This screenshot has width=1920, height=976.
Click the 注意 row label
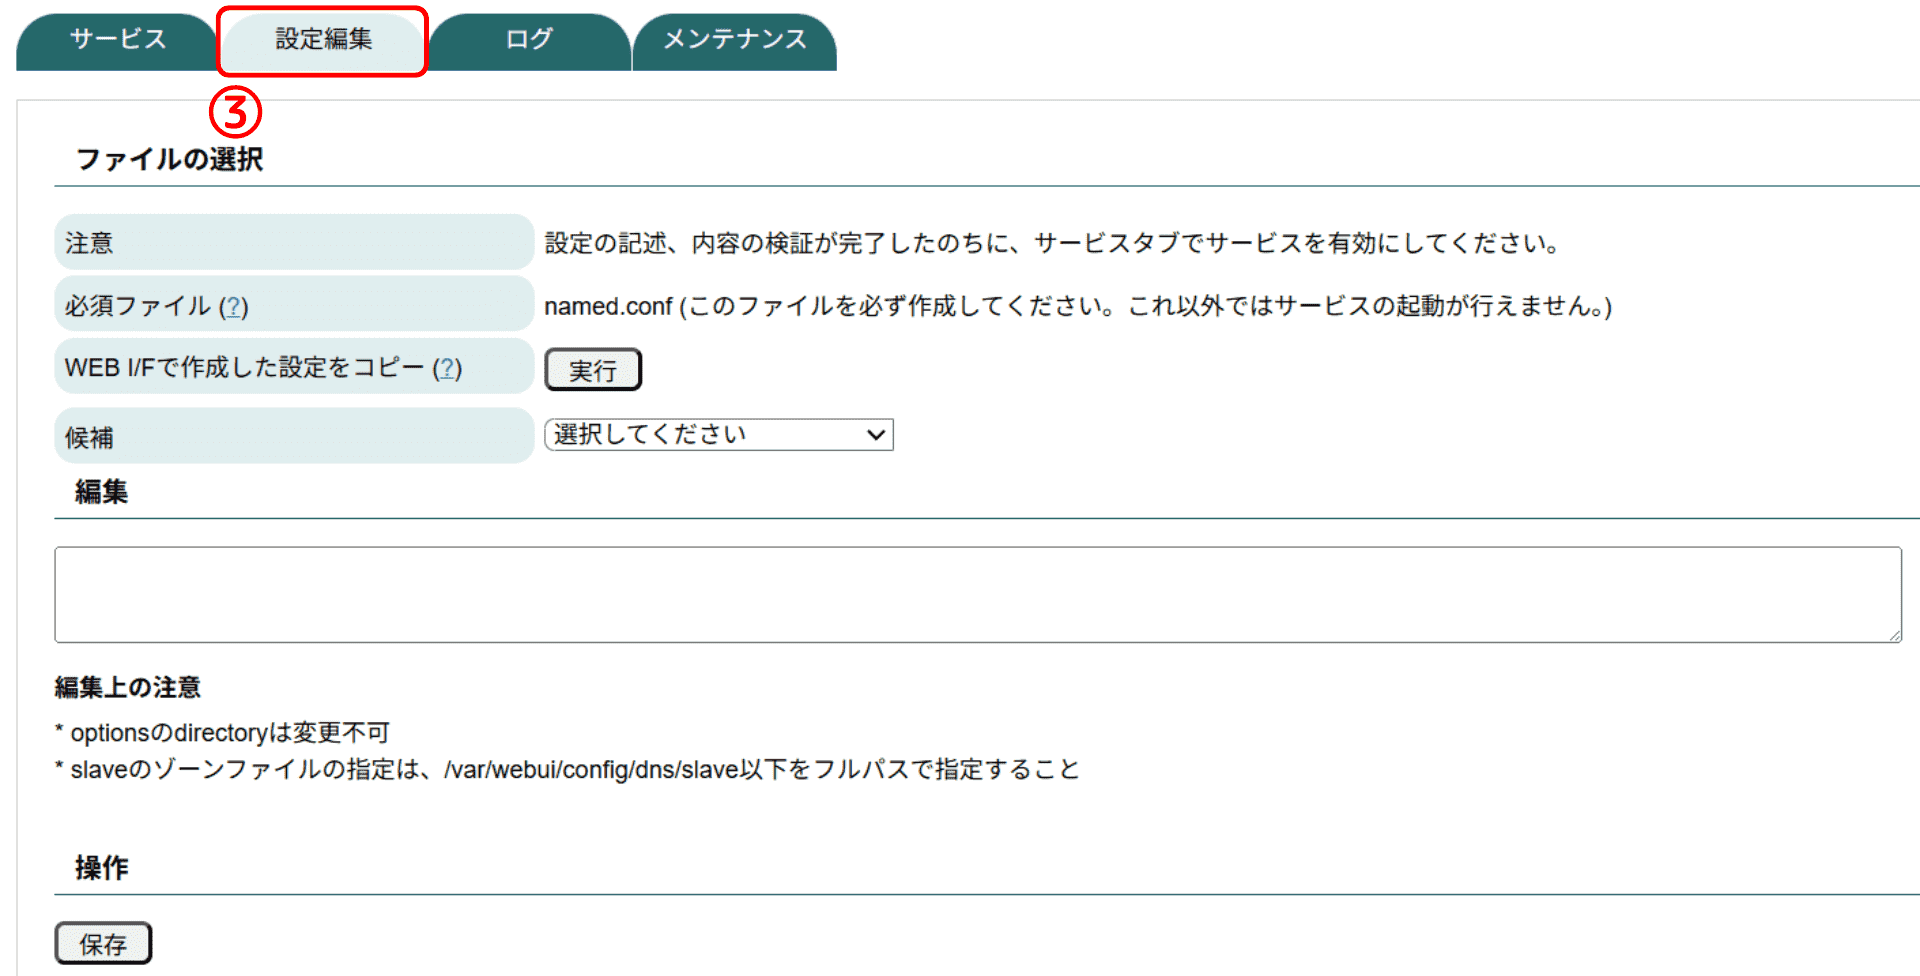[x=90, y=243]
